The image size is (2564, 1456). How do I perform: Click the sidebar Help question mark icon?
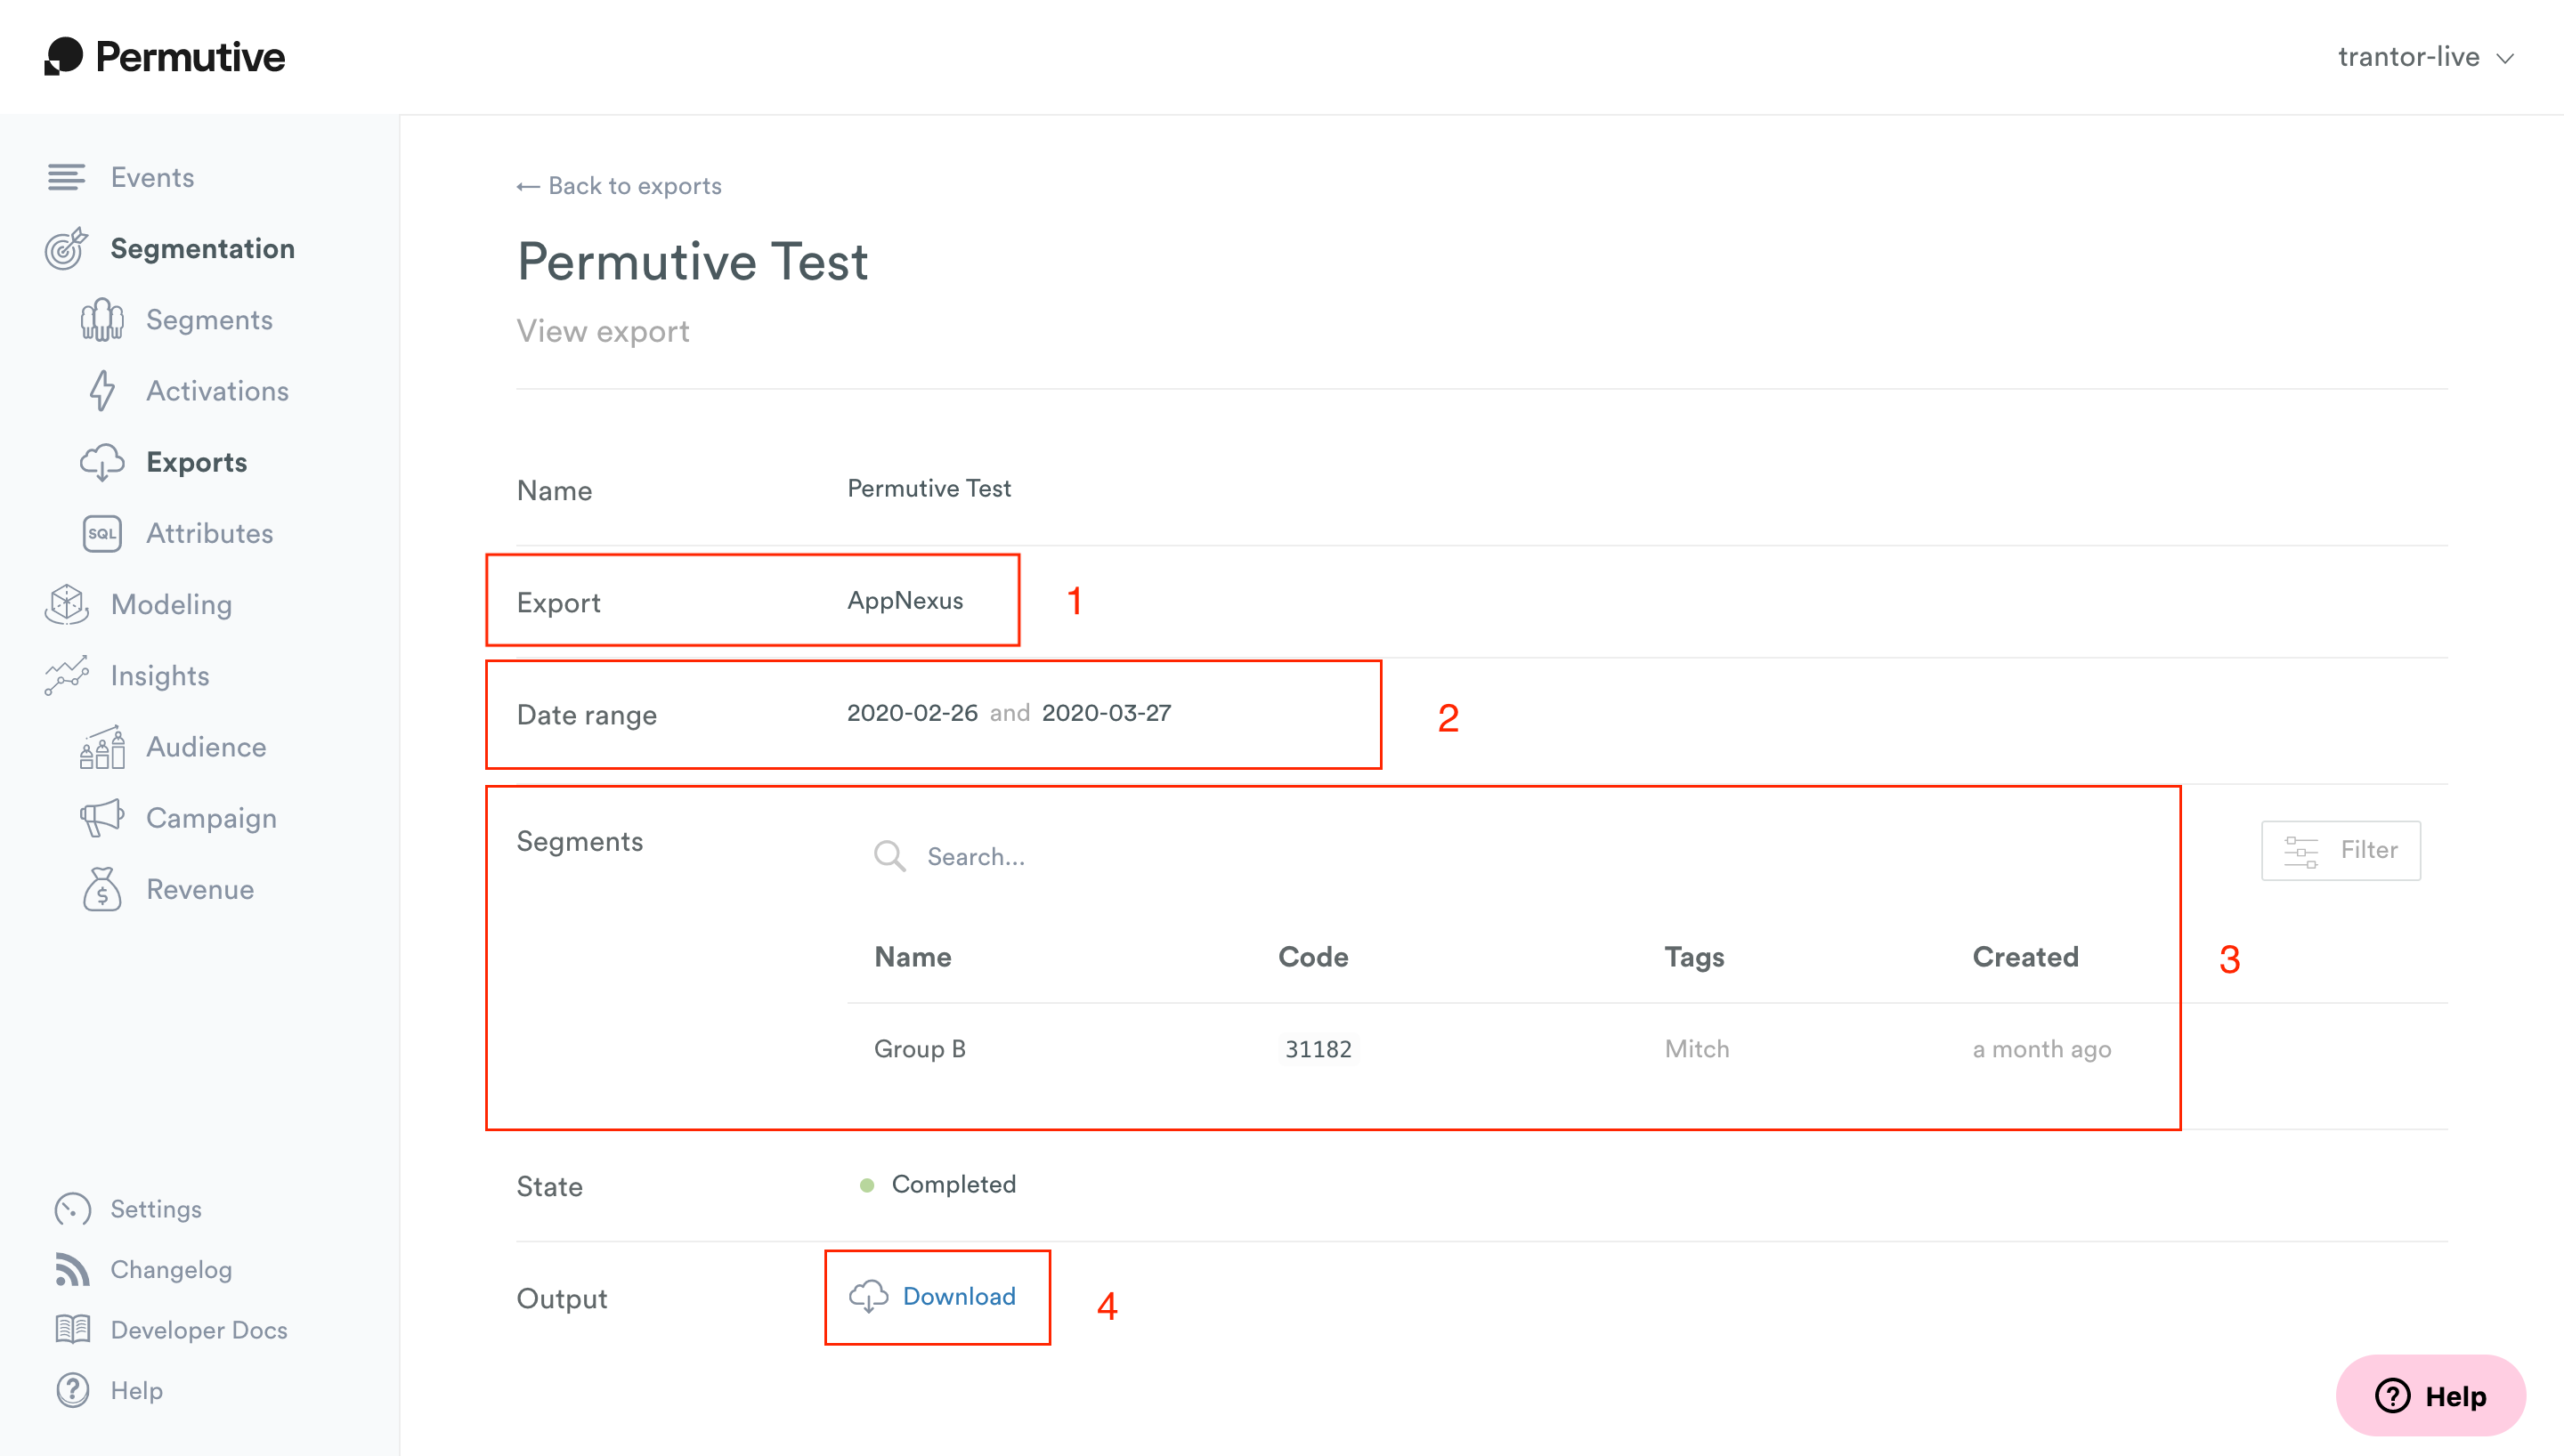[72, 1390]
